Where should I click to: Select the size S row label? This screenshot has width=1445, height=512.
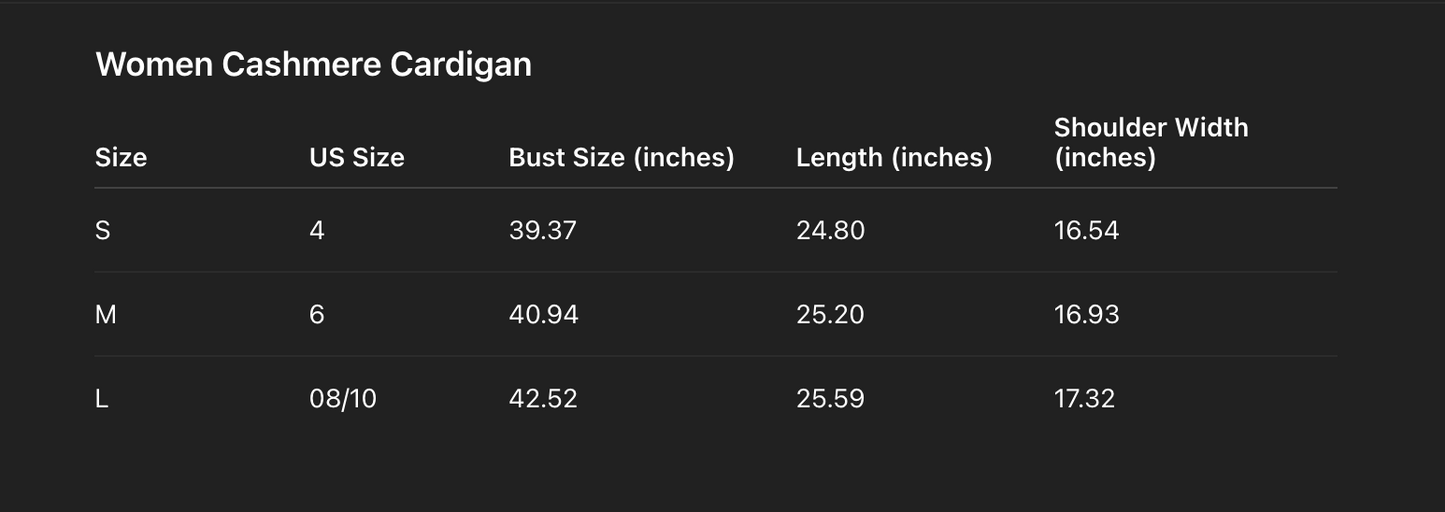click(102, 231)
